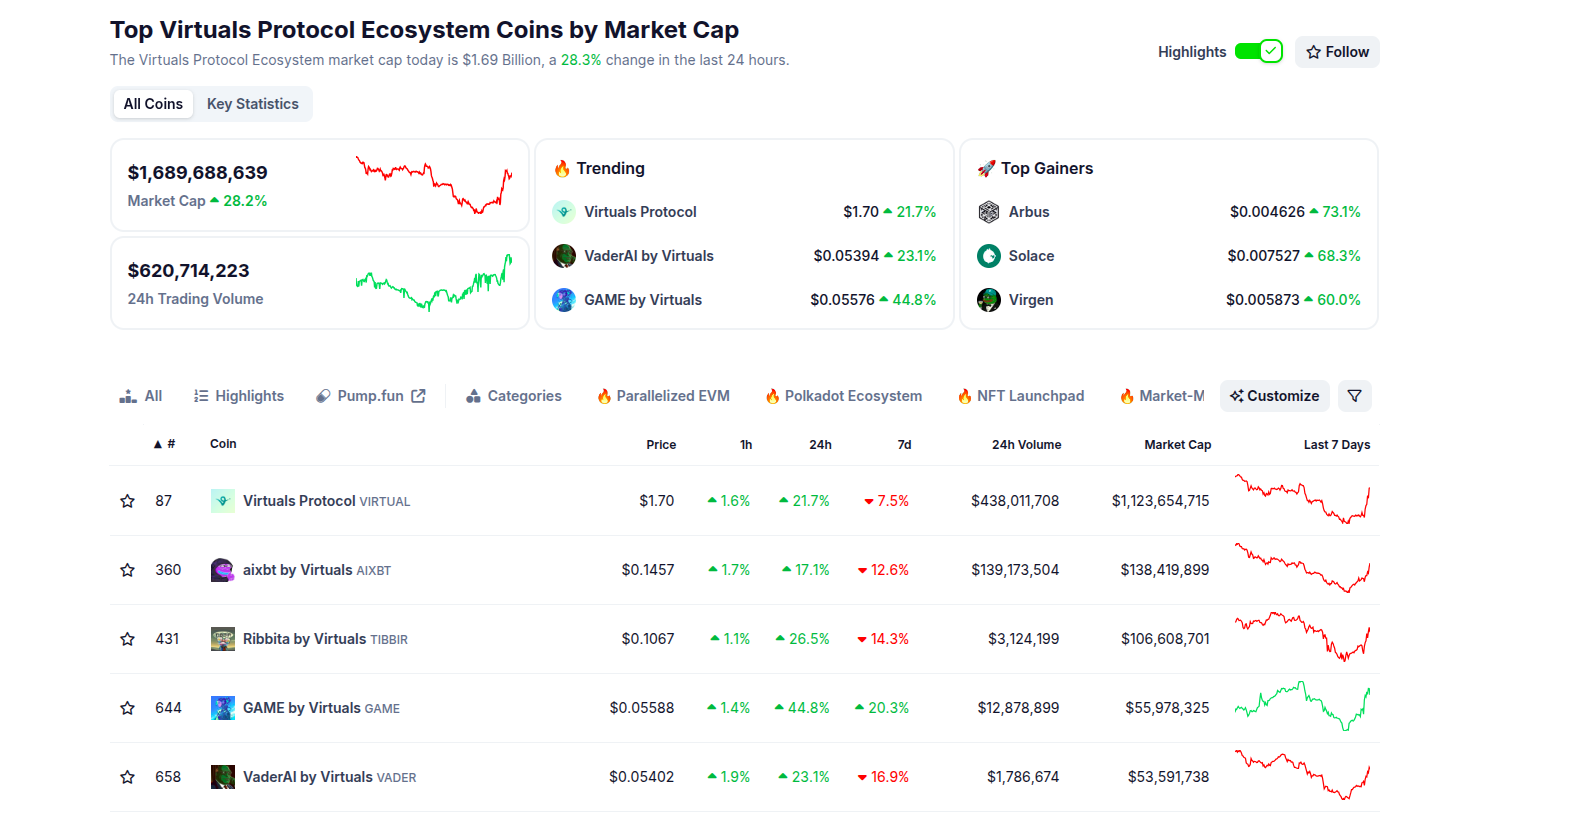Open Virgen in Top Gainers
Image resolution: width=1592 pixels, height=818 pixels.
click(x=1031, y=300)
